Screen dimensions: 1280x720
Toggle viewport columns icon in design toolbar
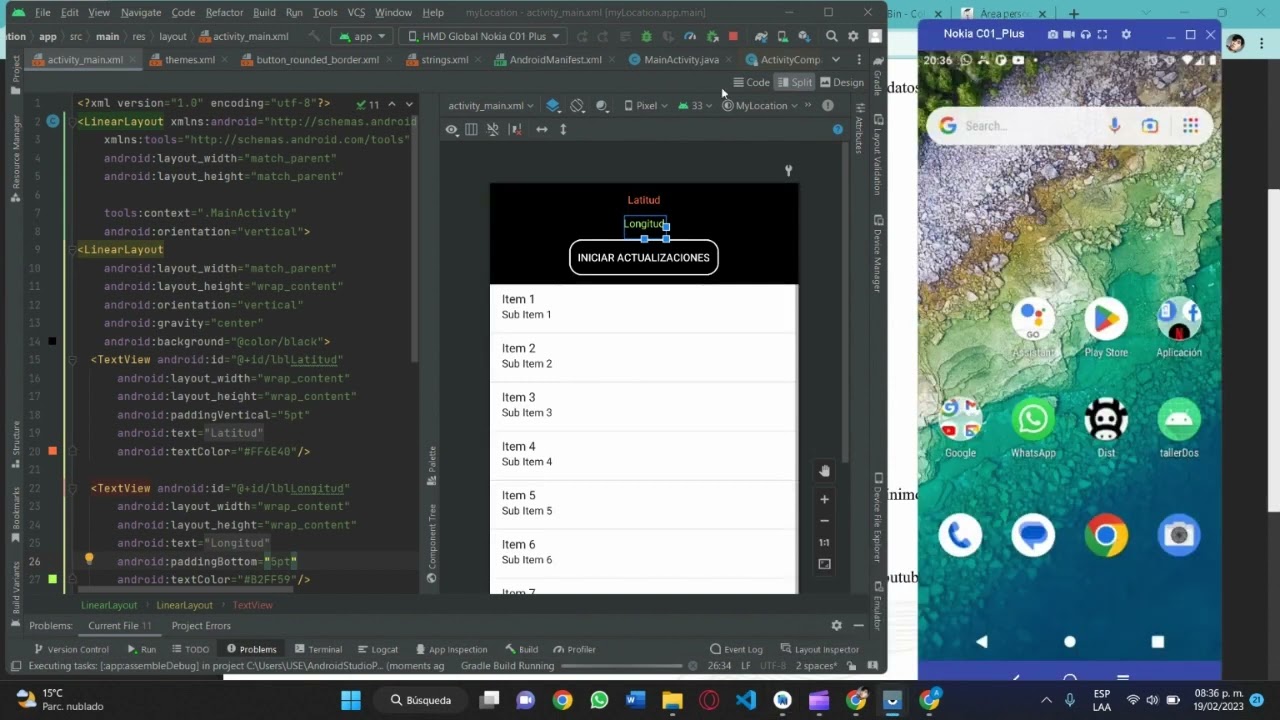point(471,129)
